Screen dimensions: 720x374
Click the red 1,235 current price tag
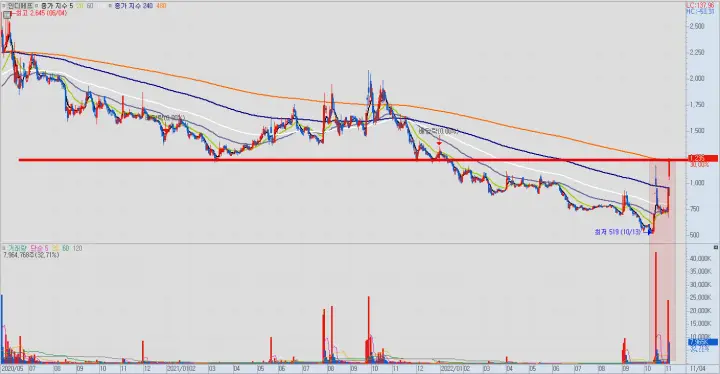pyautogui.click(x=703, y=159)
